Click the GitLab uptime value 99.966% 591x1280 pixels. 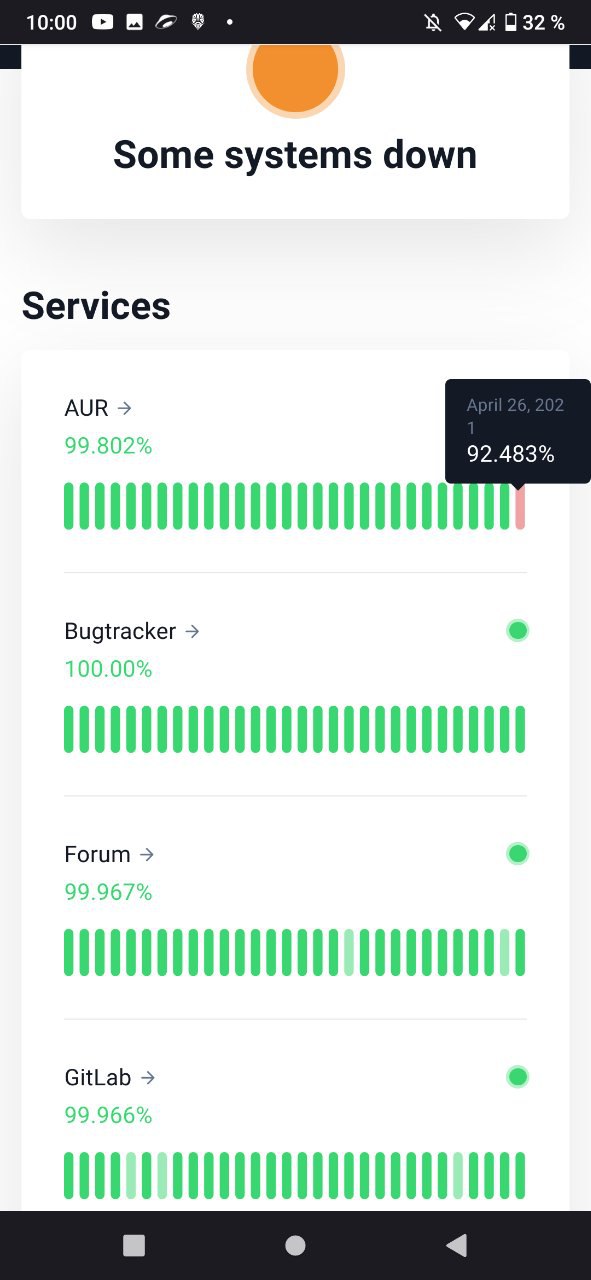pos(108,1115)
